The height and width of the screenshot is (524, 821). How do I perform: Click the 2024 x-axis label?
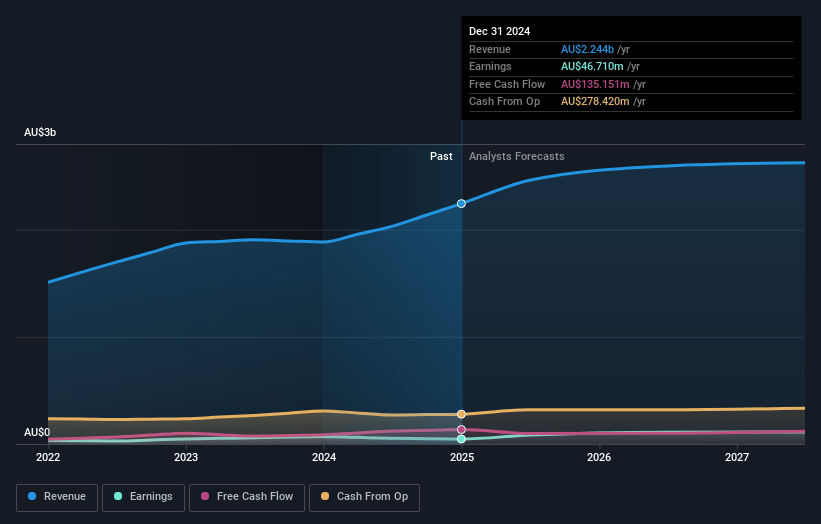click(324, 457)
